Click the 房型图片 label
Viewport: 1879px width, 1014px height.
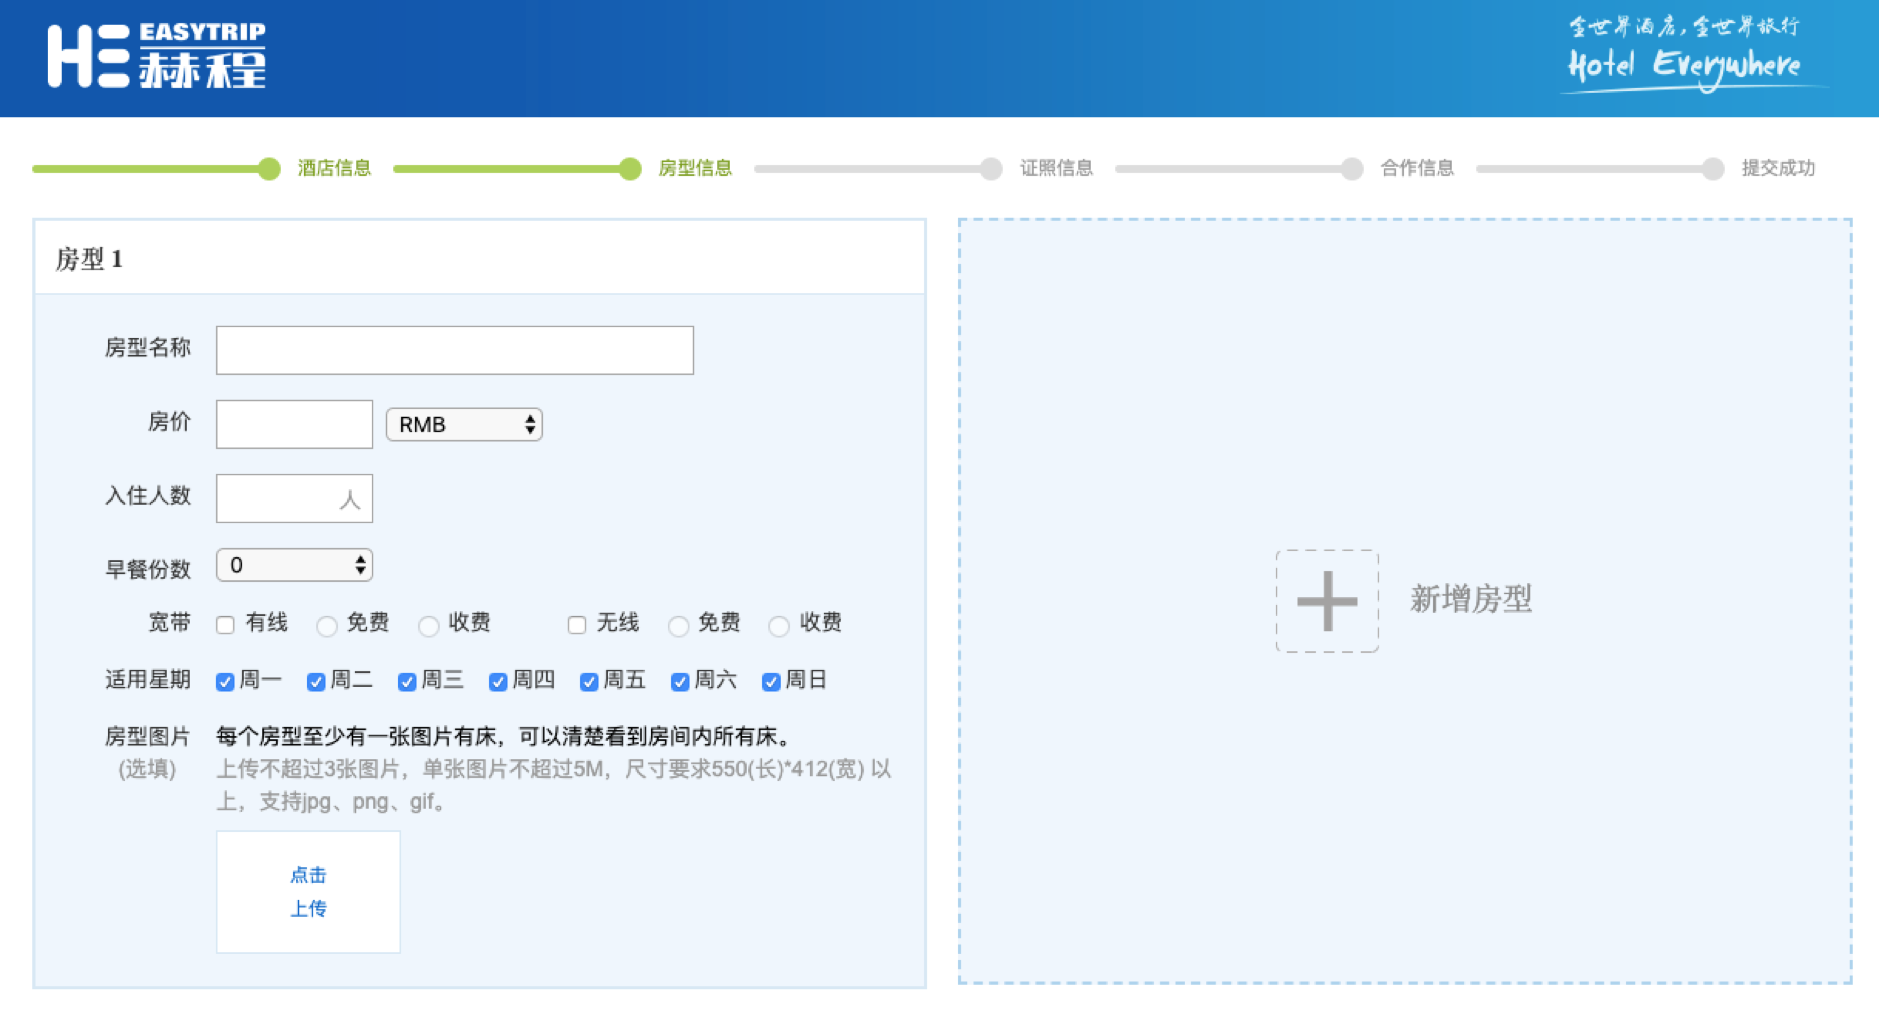147,737
